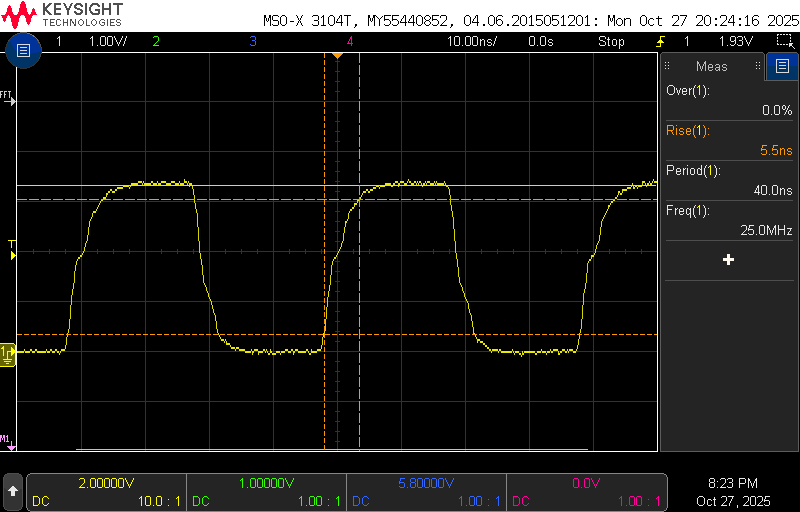Viewport: 800px width, 512px height.
Task: Select the Rise(1) measurement entry
Action: 729,140
